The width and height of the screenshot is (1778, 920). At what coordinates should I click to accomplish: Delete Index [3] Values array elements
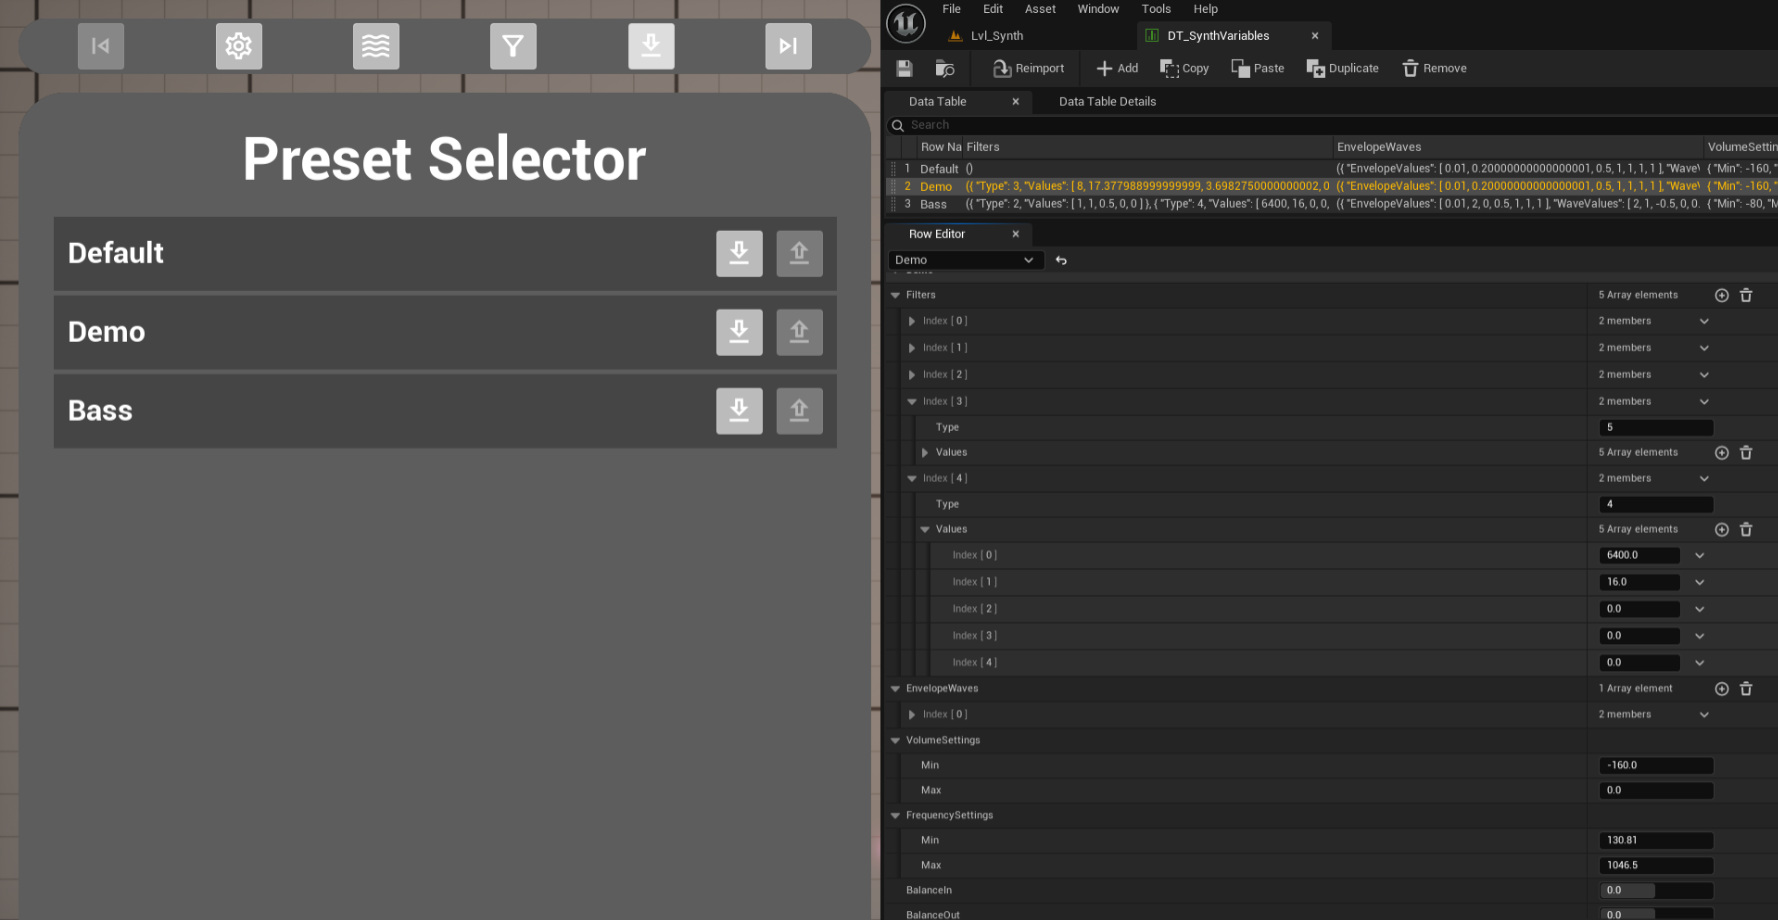[1746, 452]
